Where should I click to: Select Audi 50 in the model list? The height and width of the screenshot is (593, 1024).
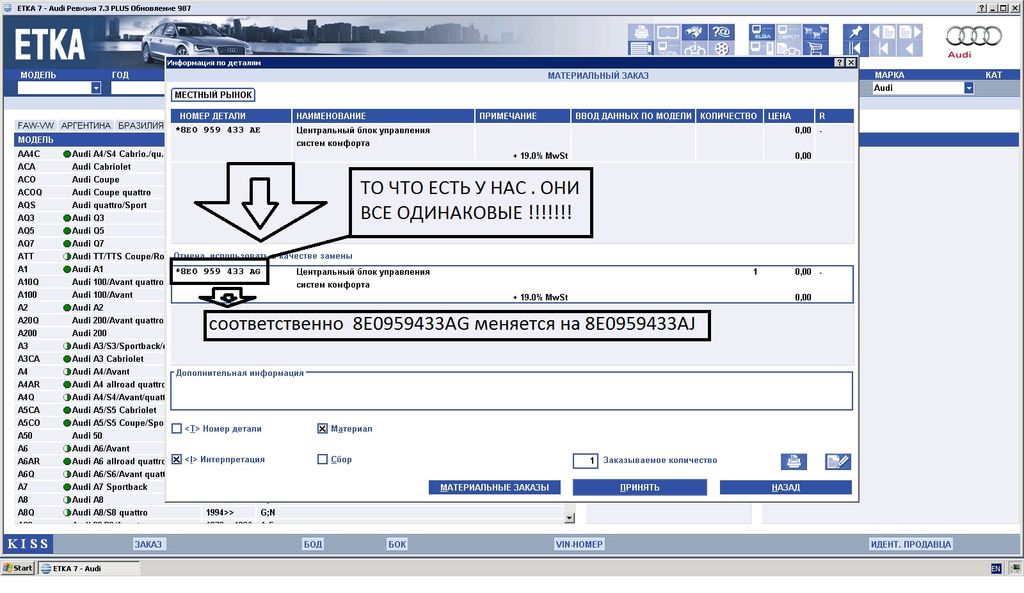[89, 436]
